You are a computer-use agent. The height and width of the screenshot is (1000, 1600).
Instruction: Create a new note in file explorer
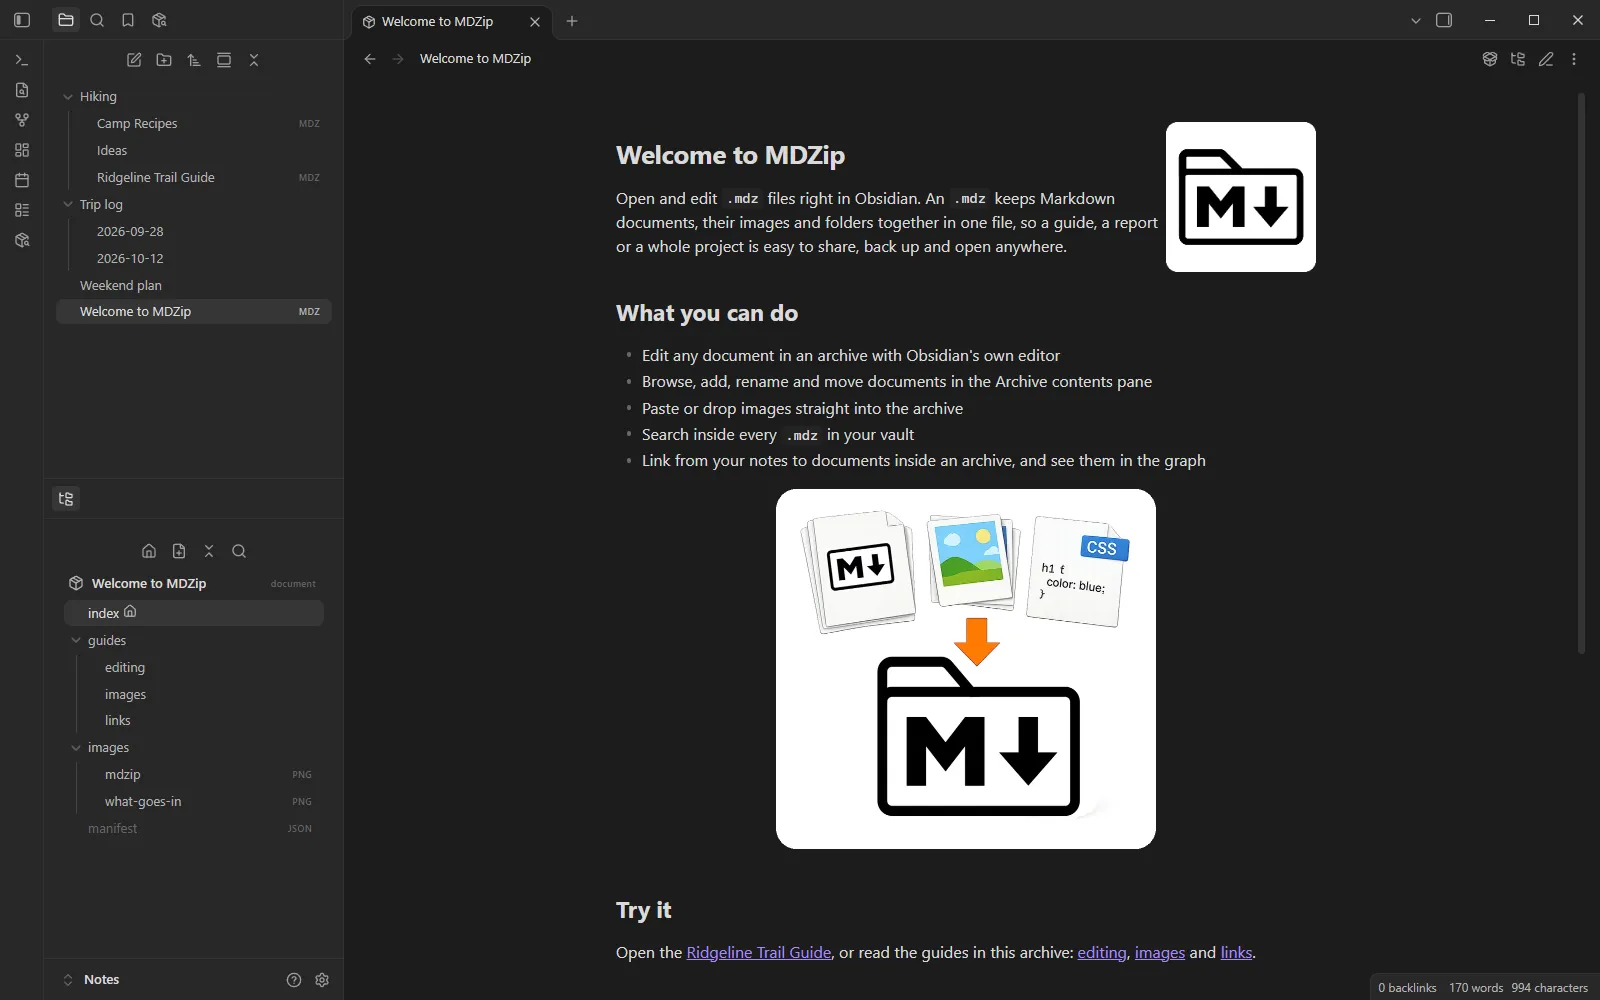pyautogui.click(x=134, y=60)
